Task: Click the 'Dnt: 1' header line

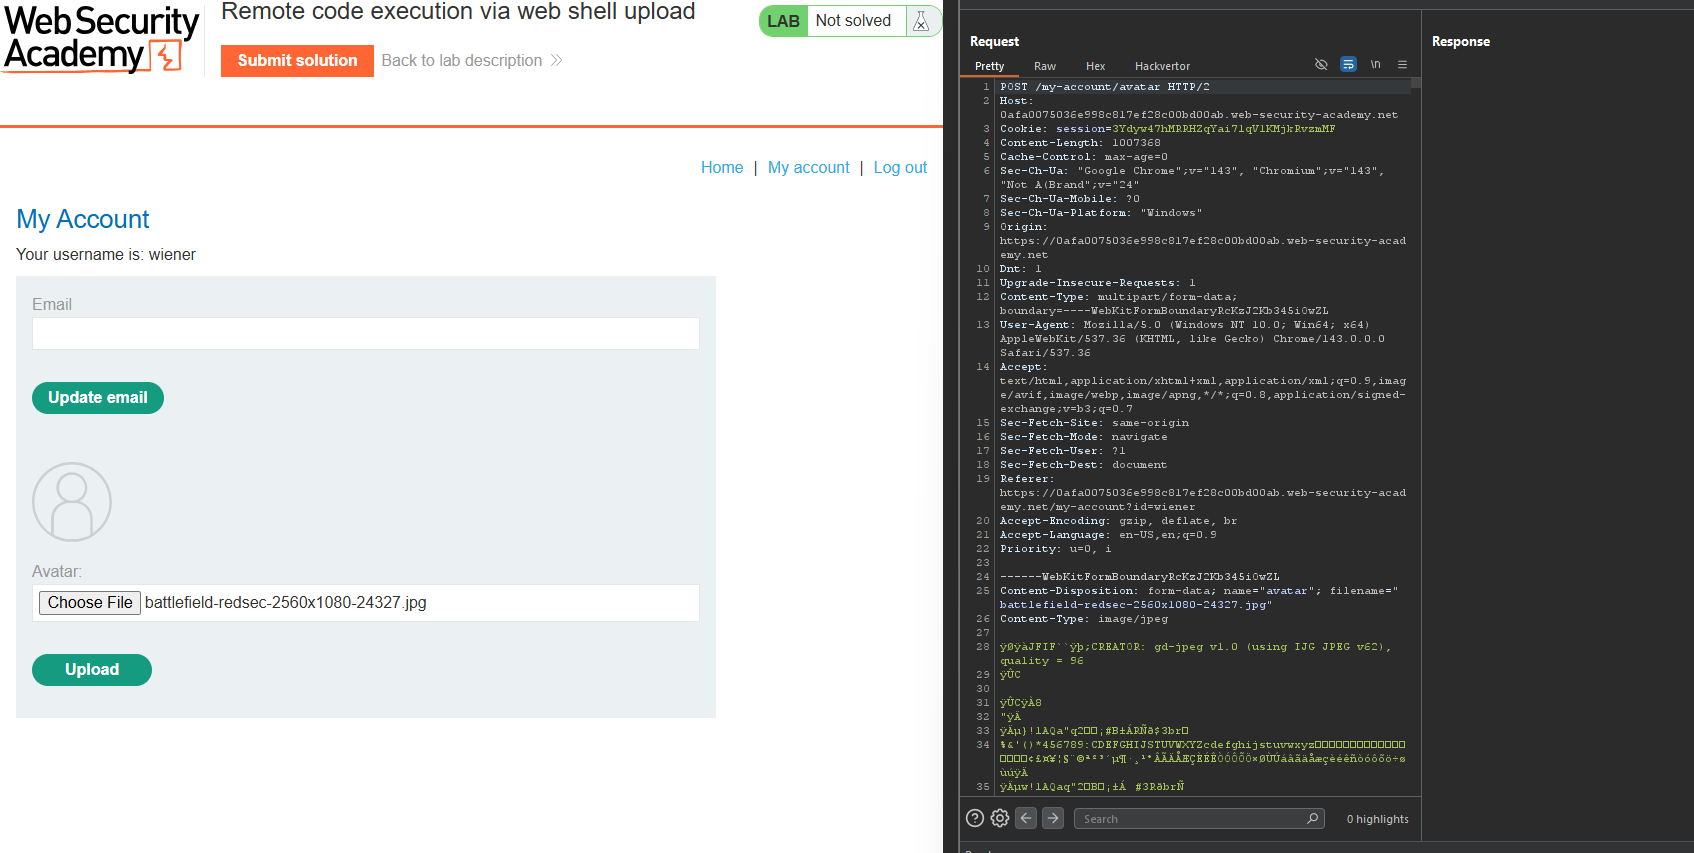Action: (x=1021, y=269)
